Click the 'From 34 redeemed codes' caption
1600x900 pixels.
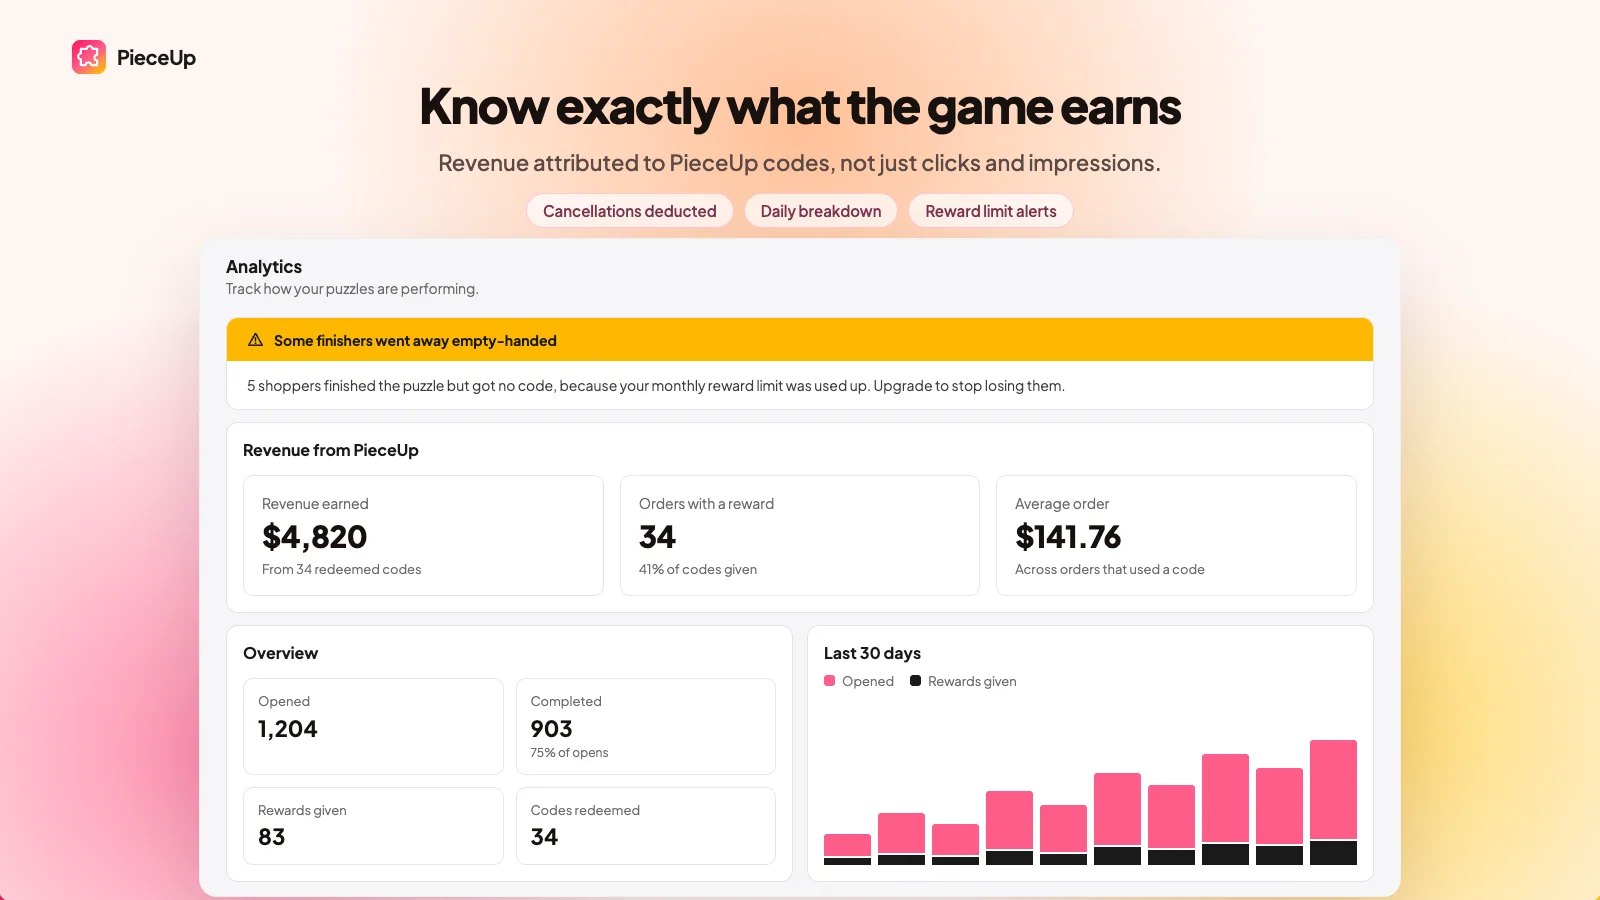342,569
